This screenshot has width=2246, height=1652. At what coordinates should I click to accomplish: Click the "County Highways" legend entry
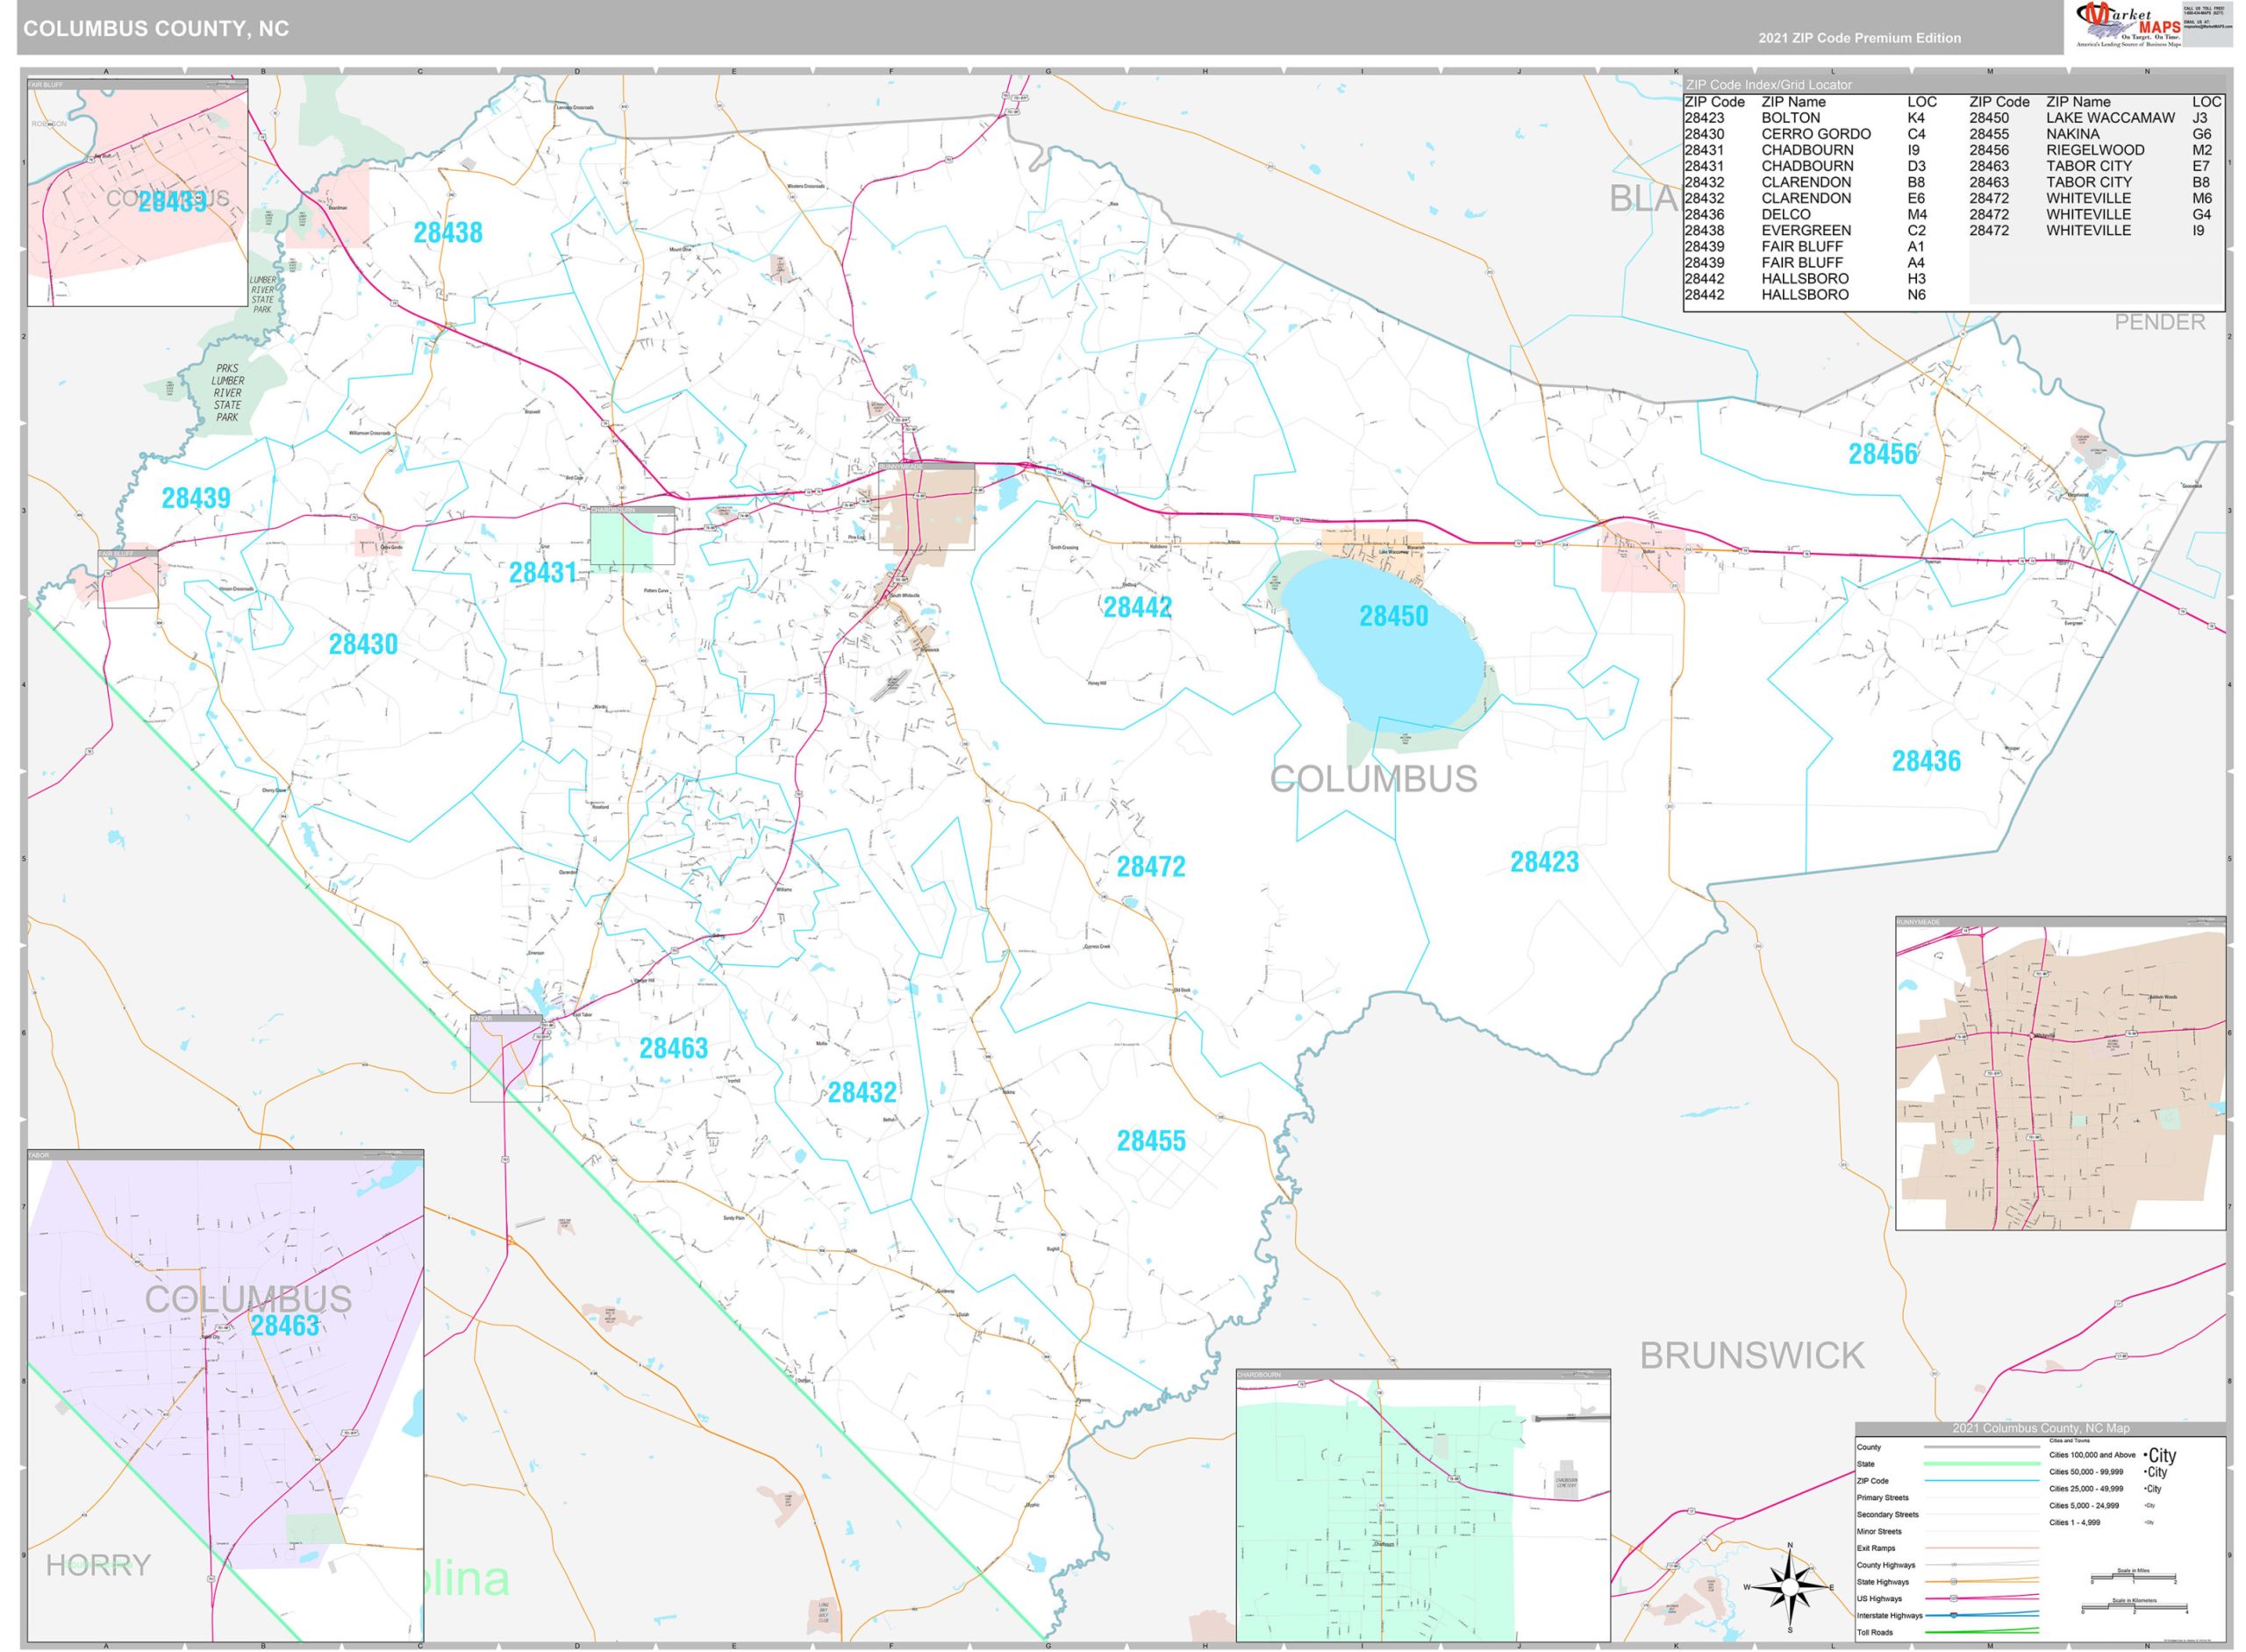(x=1886, y=1565)
